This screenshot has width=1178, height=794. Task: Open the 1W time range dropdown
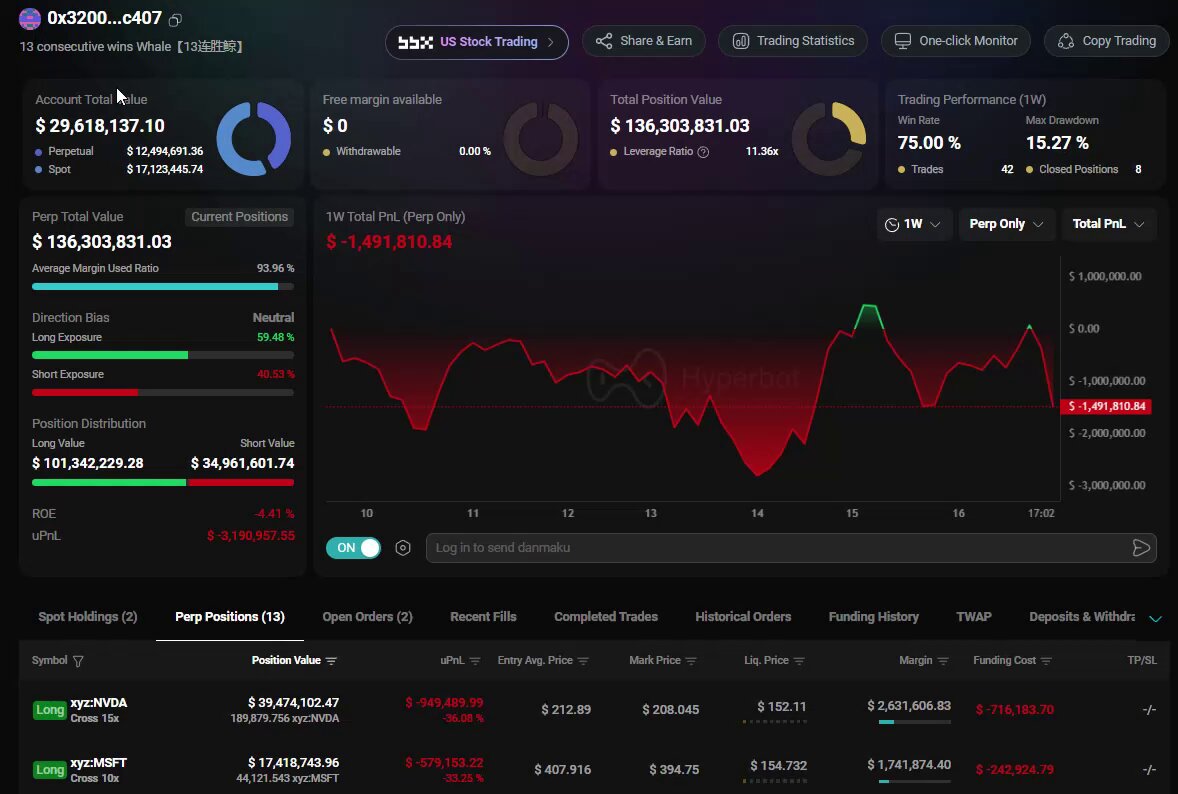click(x=914, y=224)
